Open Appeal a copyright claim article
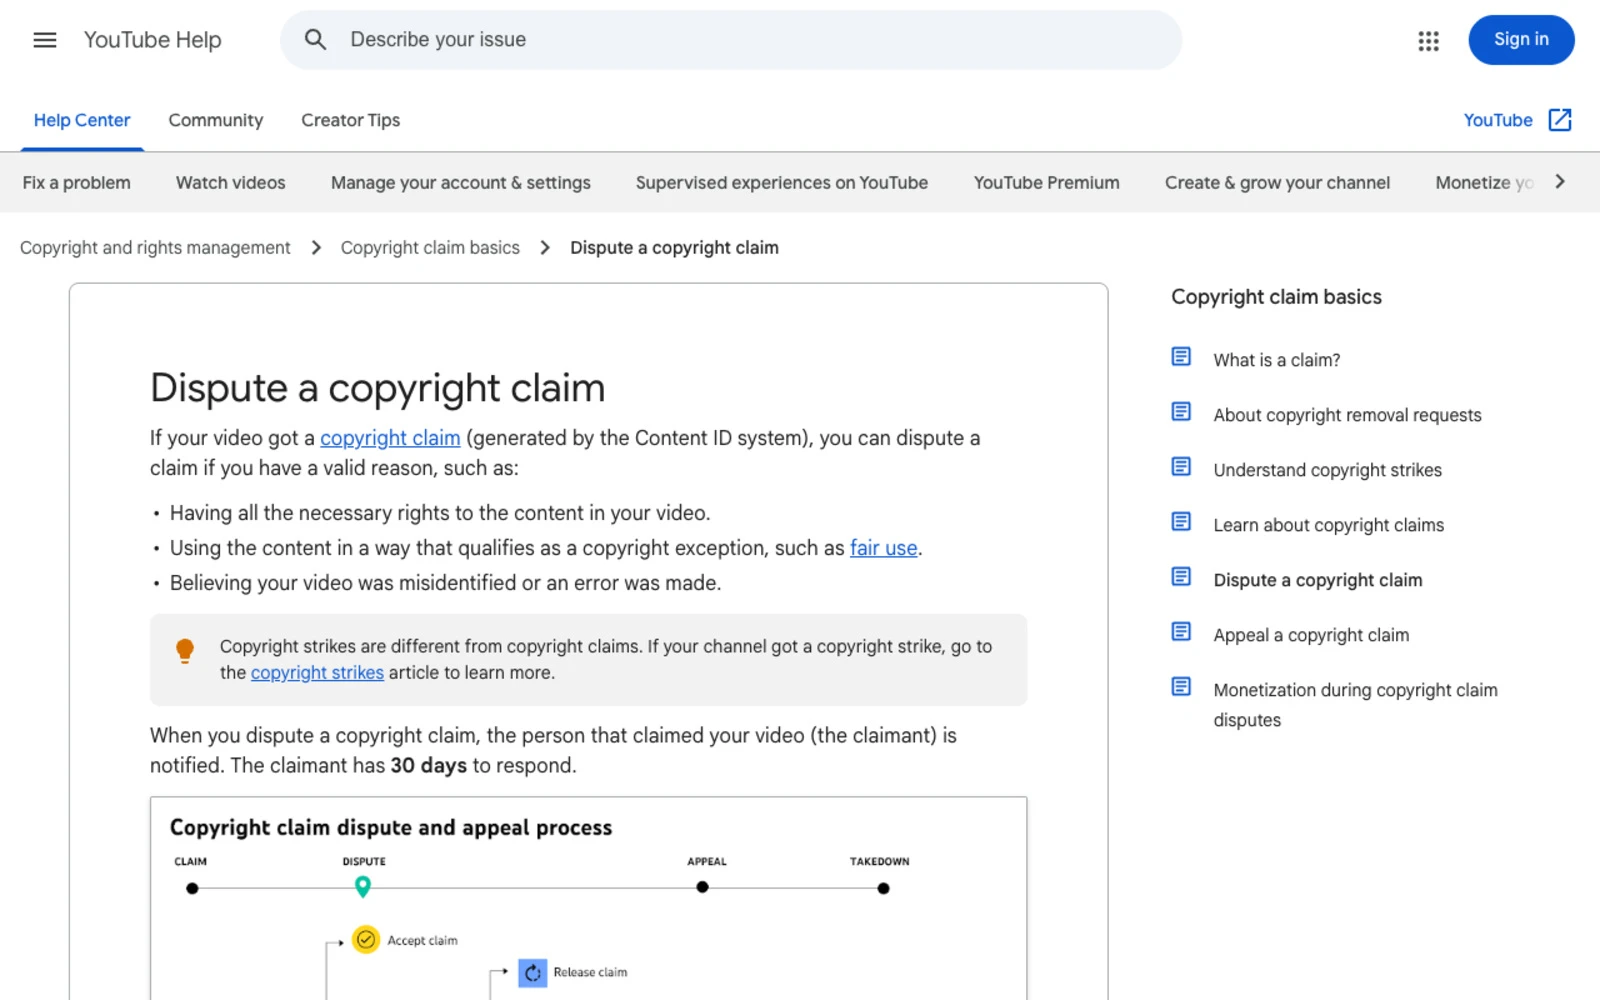This screenshot has height=1000, width=1600. click(1311, 635)
